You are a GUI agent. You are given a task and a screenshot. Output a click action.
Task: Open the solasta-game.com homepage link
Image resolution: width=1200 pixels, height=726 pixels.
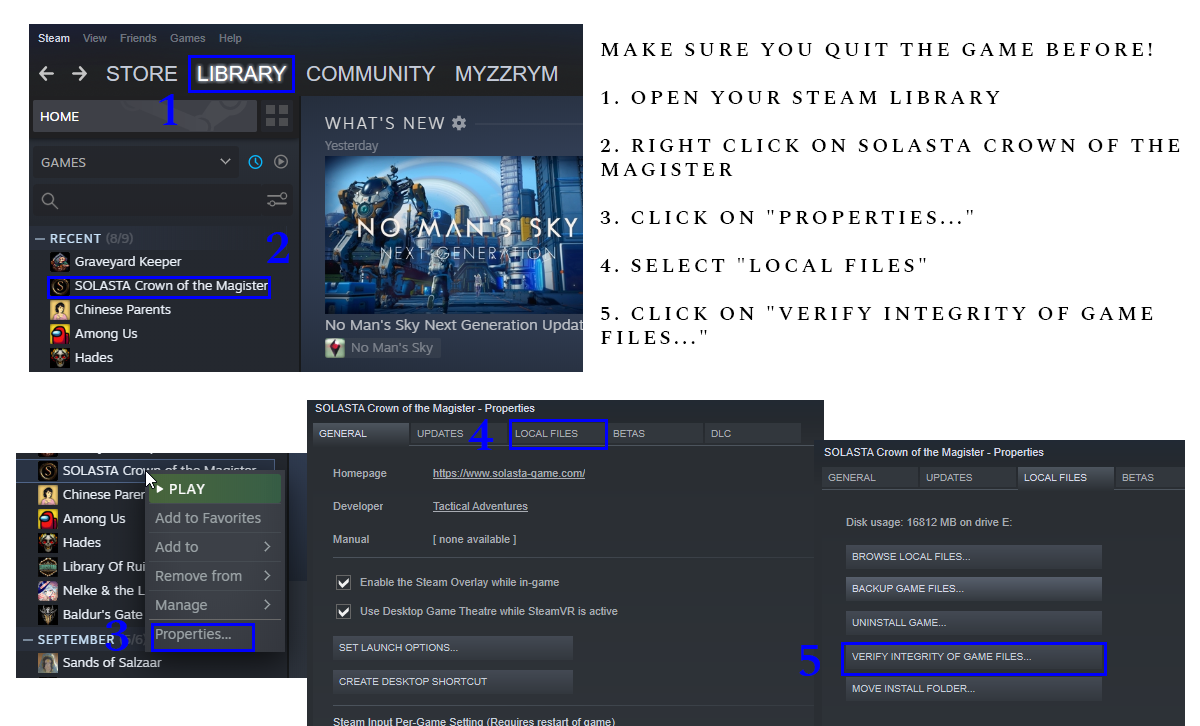(x=509, y=473)
